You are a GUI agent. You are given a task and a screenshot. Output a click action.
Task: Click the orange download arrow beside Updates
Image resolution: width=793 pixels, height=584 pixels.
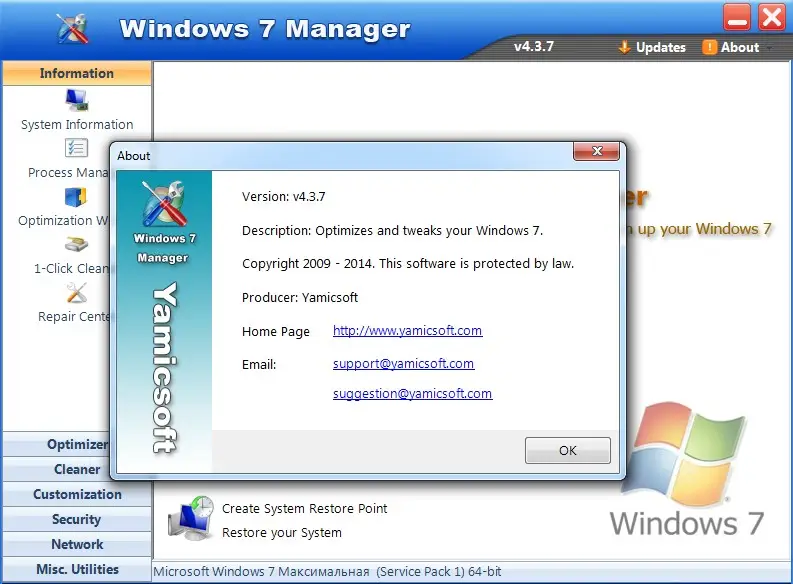624,47
